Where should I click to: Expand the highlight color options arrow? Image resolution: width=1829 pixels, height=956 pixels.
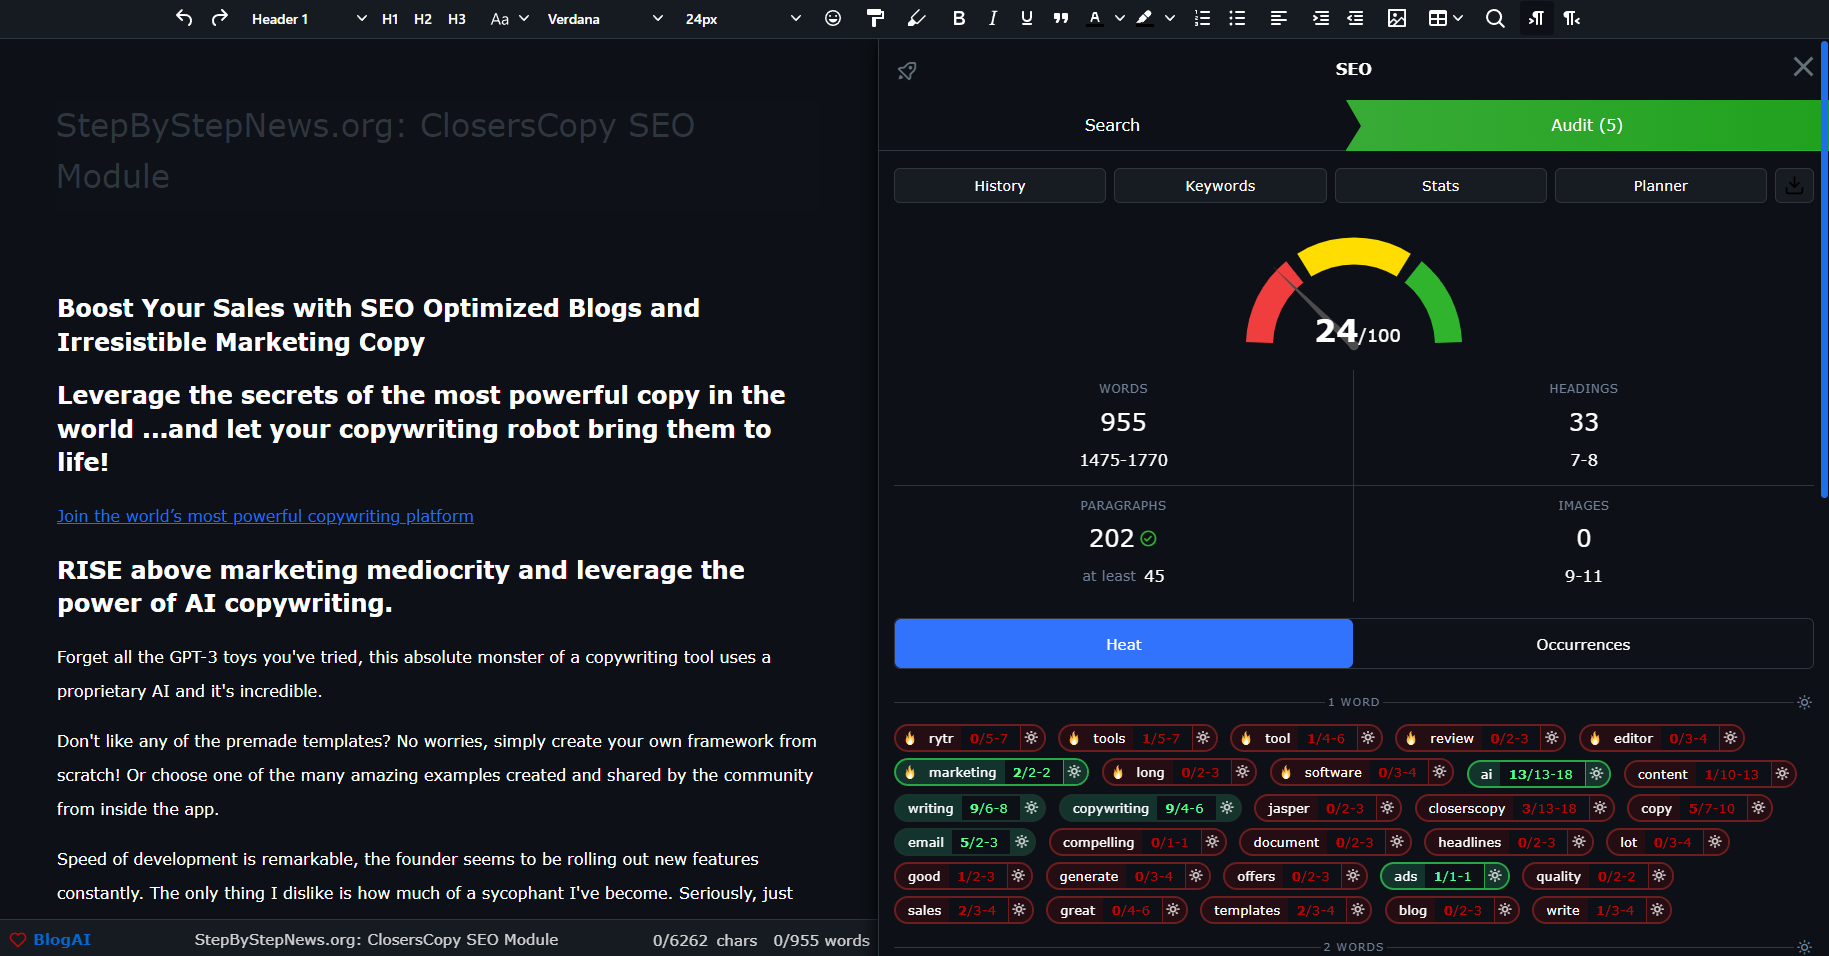[x=1170, y=18]
